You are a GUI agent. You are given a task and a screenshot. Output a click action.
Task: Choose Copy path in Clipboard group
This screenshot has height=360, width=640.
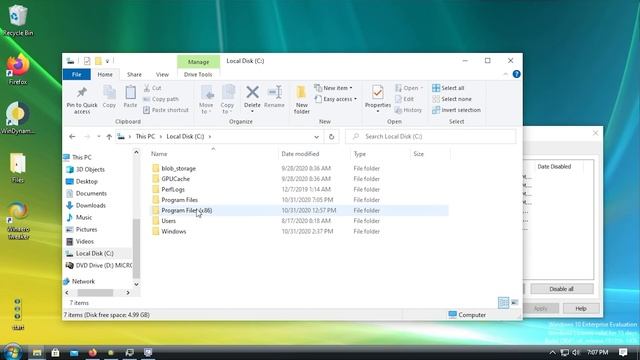click(x=161, y=99)
